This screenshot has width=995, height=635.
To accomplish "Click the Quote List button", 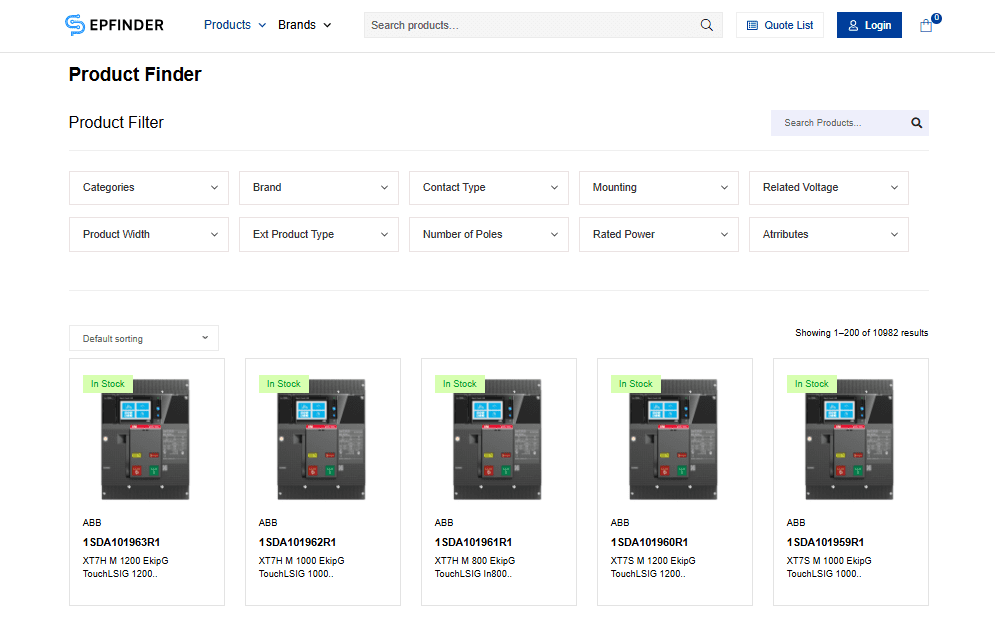I will pyautogui.click(x=779, y=25).
